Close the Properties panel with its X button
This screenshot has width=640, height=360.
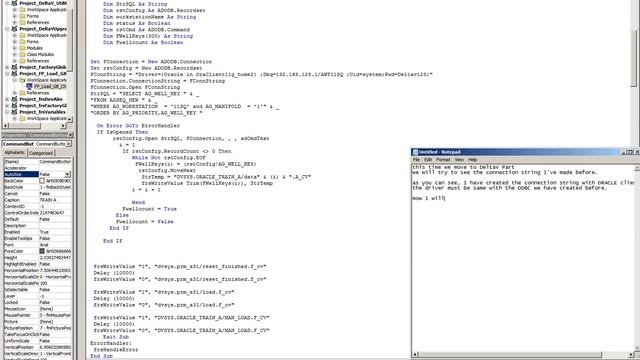pyautogui.click(x=70, y=135)
